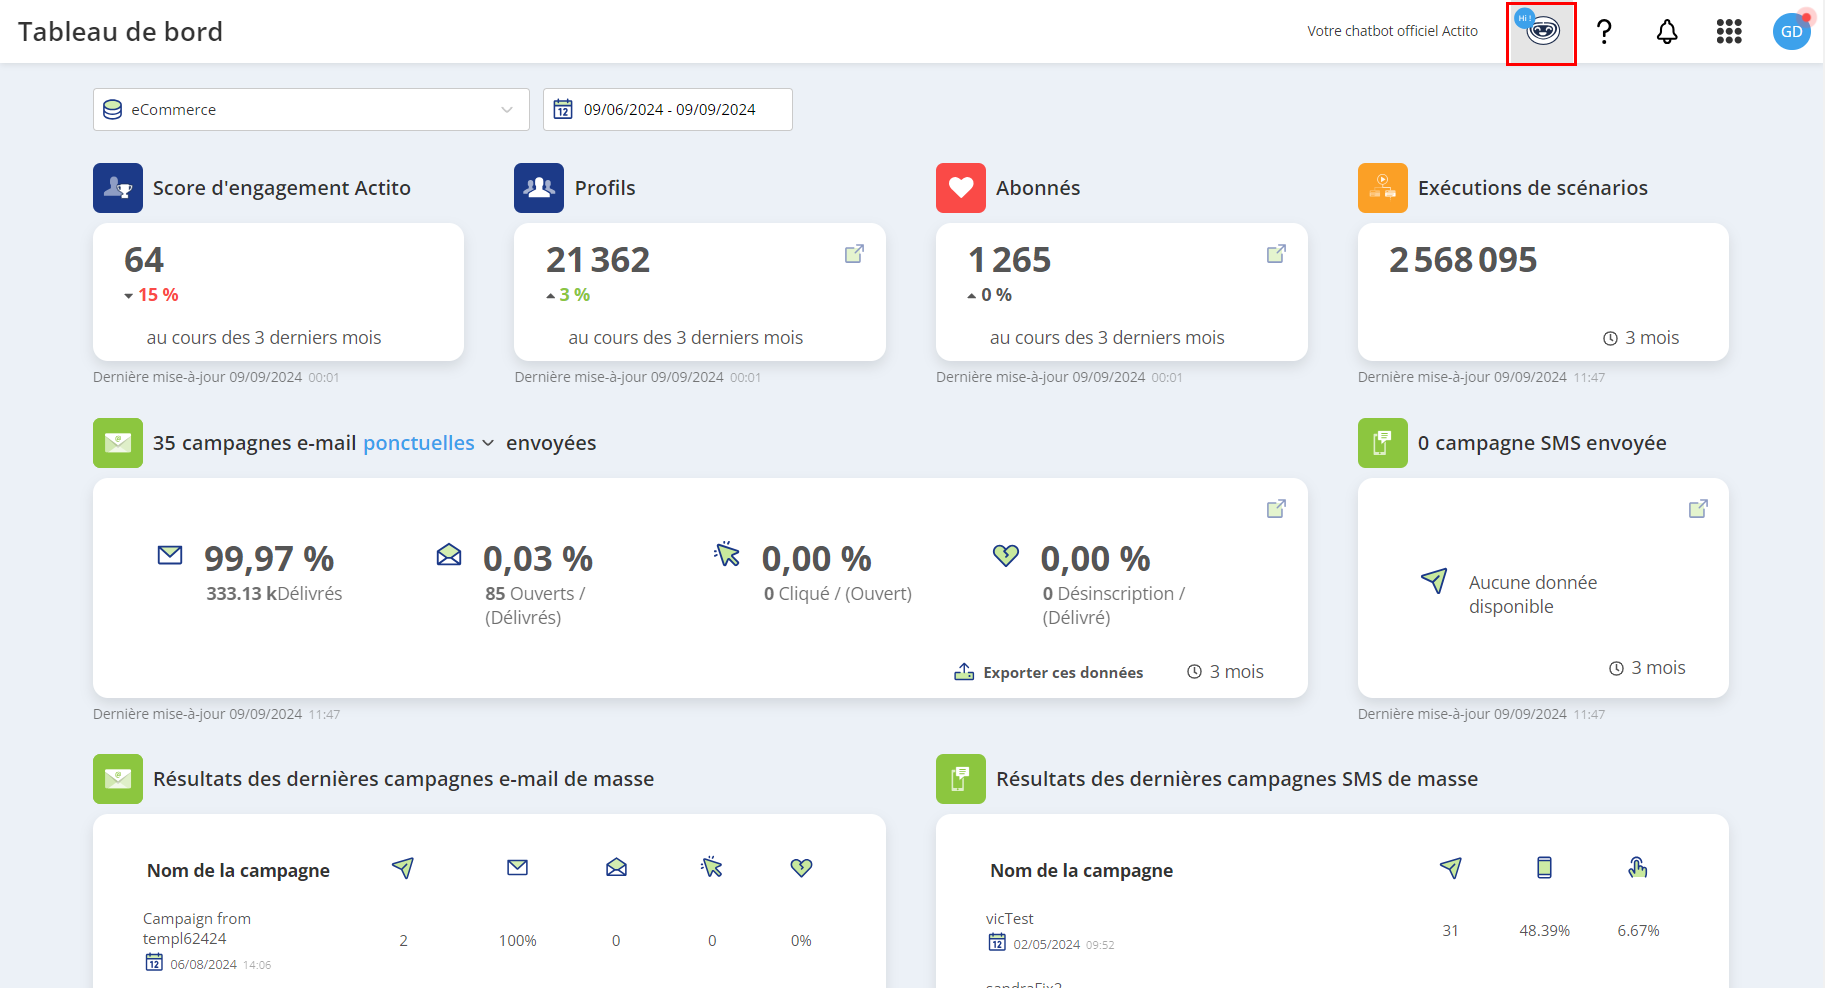Click the Résultats e-mail de masse section icon

coord(118,779)
